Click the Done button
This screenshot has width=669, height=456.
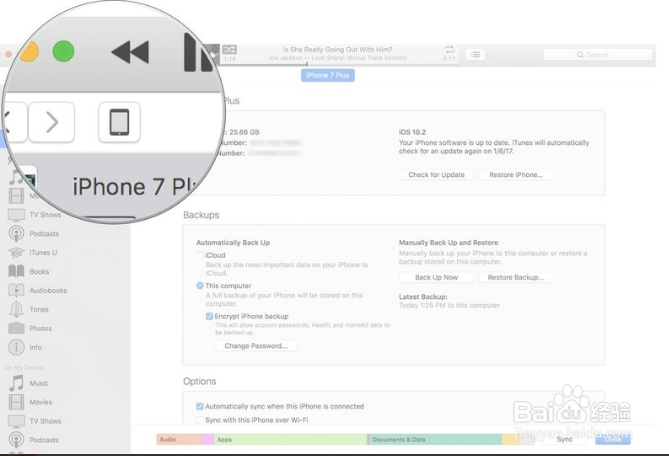613,439
